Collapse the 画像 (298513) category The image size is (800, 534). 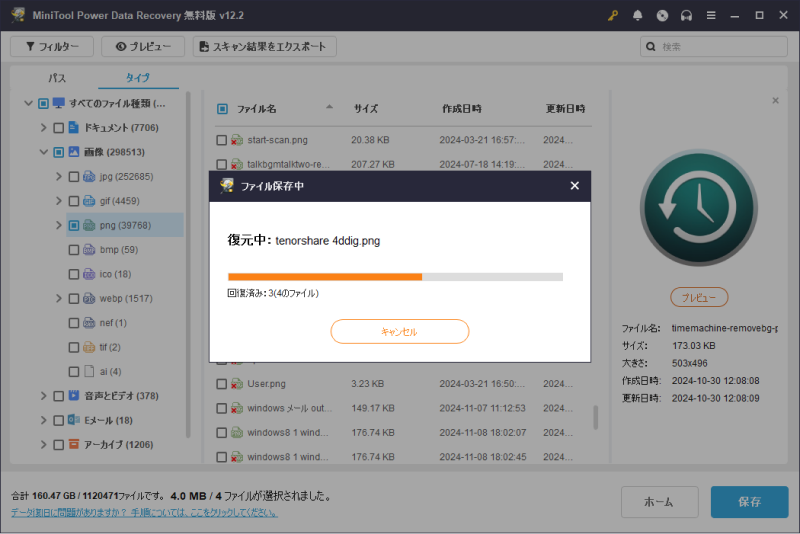(43, 152)
